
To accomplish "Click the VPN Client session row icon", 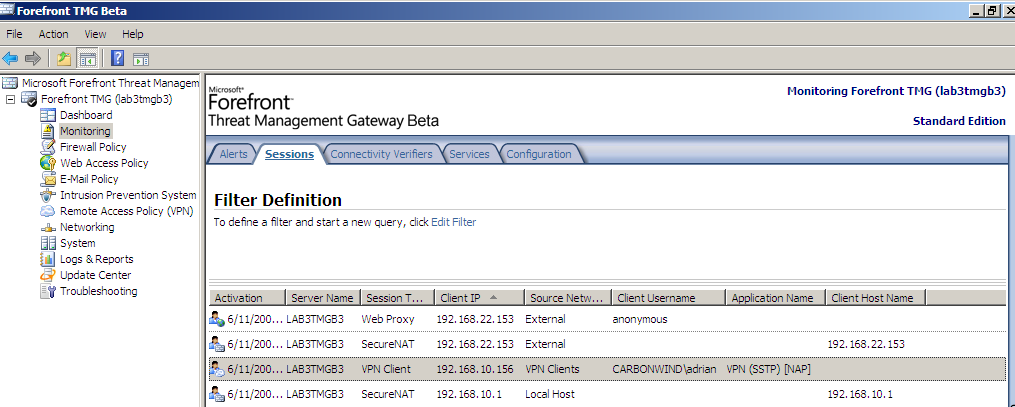I will 217,369.
